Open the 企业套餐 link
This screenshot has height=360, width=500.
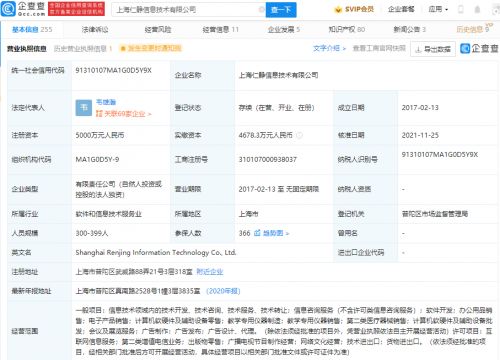pos(401,9)
